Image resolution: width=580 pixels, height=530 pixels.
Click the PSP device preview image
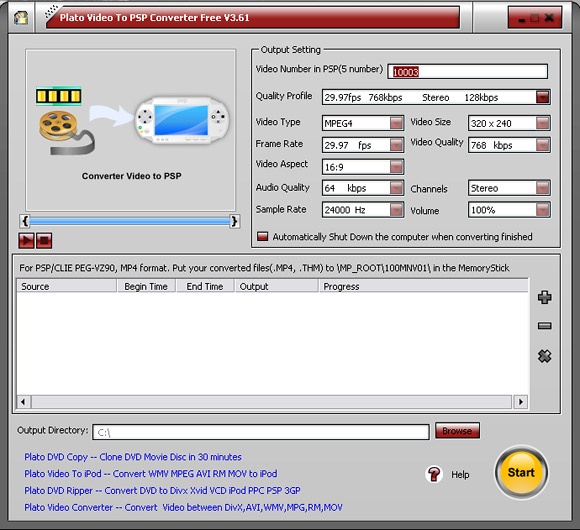(182, 121)
